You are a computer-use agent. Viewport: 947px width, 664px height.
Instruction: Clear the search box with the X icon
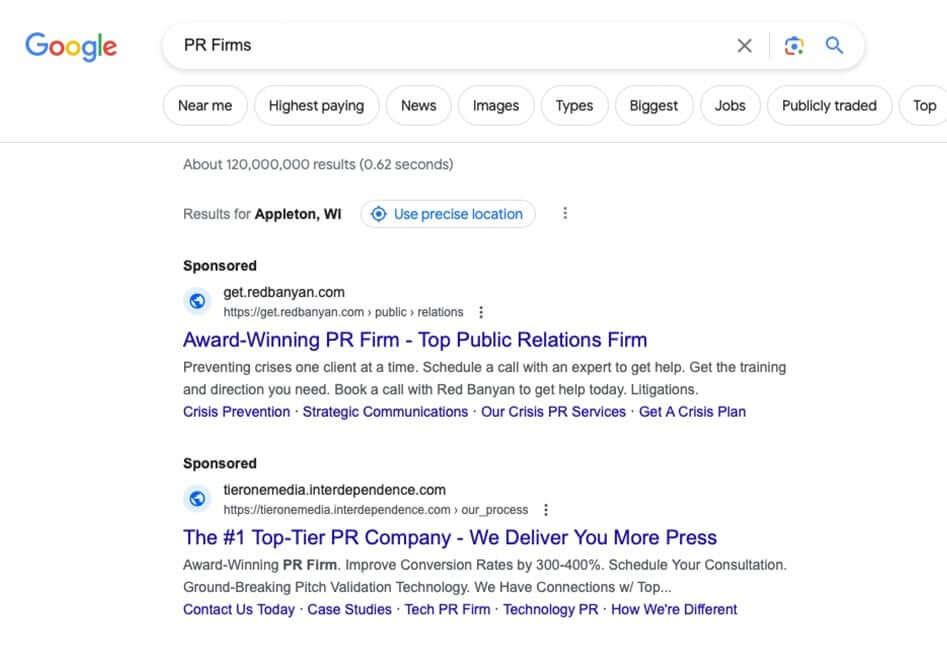click(744, 46)
